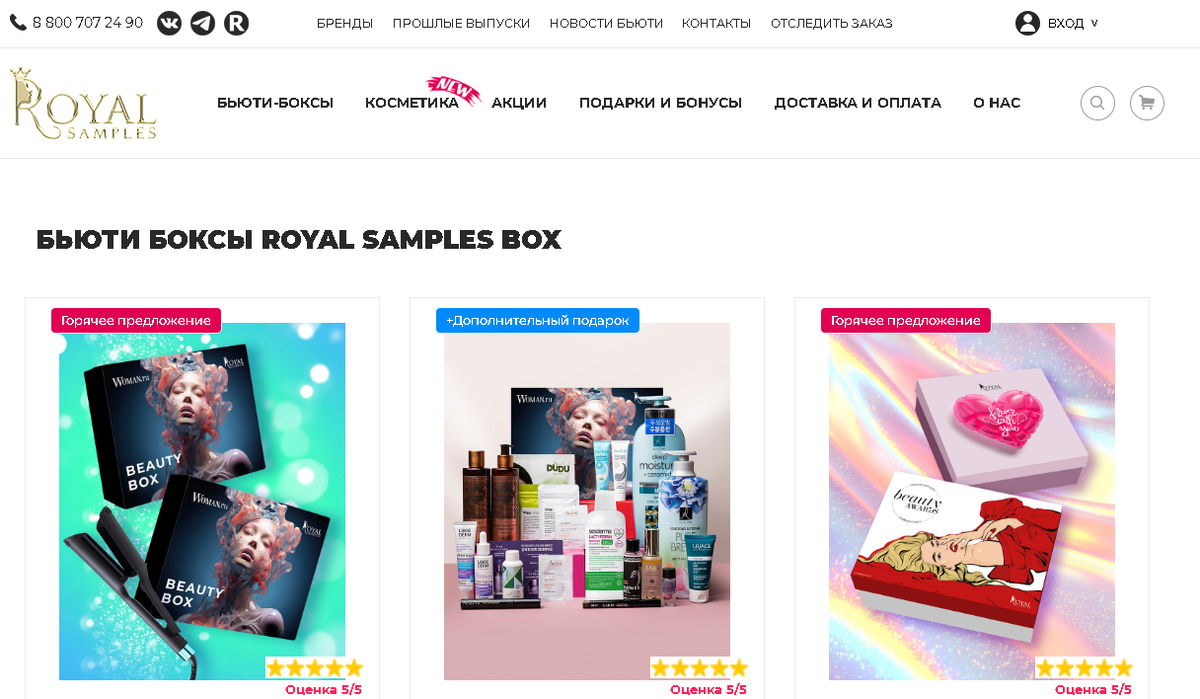Open the БЬЮТИ-БОКСЫ menu
The image size is (1200, 699).
[x=275, y=103]
